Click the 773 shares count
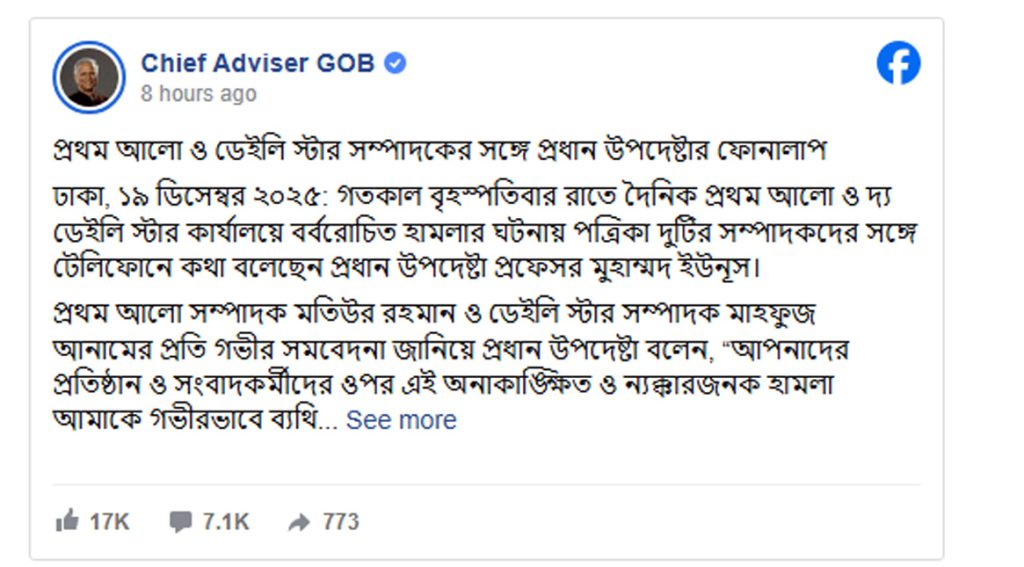 (340, 521)
